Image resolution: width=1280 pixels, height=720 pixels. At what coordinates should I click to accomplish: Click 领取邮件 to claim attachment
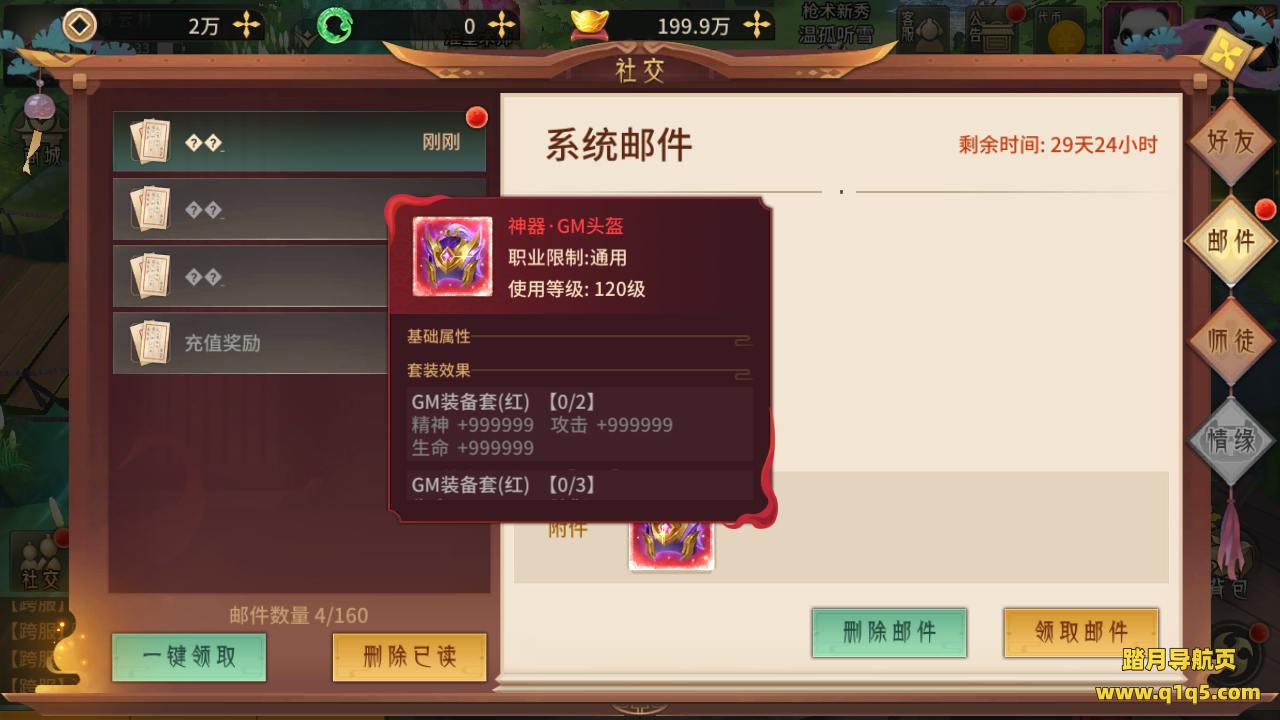tap(1081, 632)
